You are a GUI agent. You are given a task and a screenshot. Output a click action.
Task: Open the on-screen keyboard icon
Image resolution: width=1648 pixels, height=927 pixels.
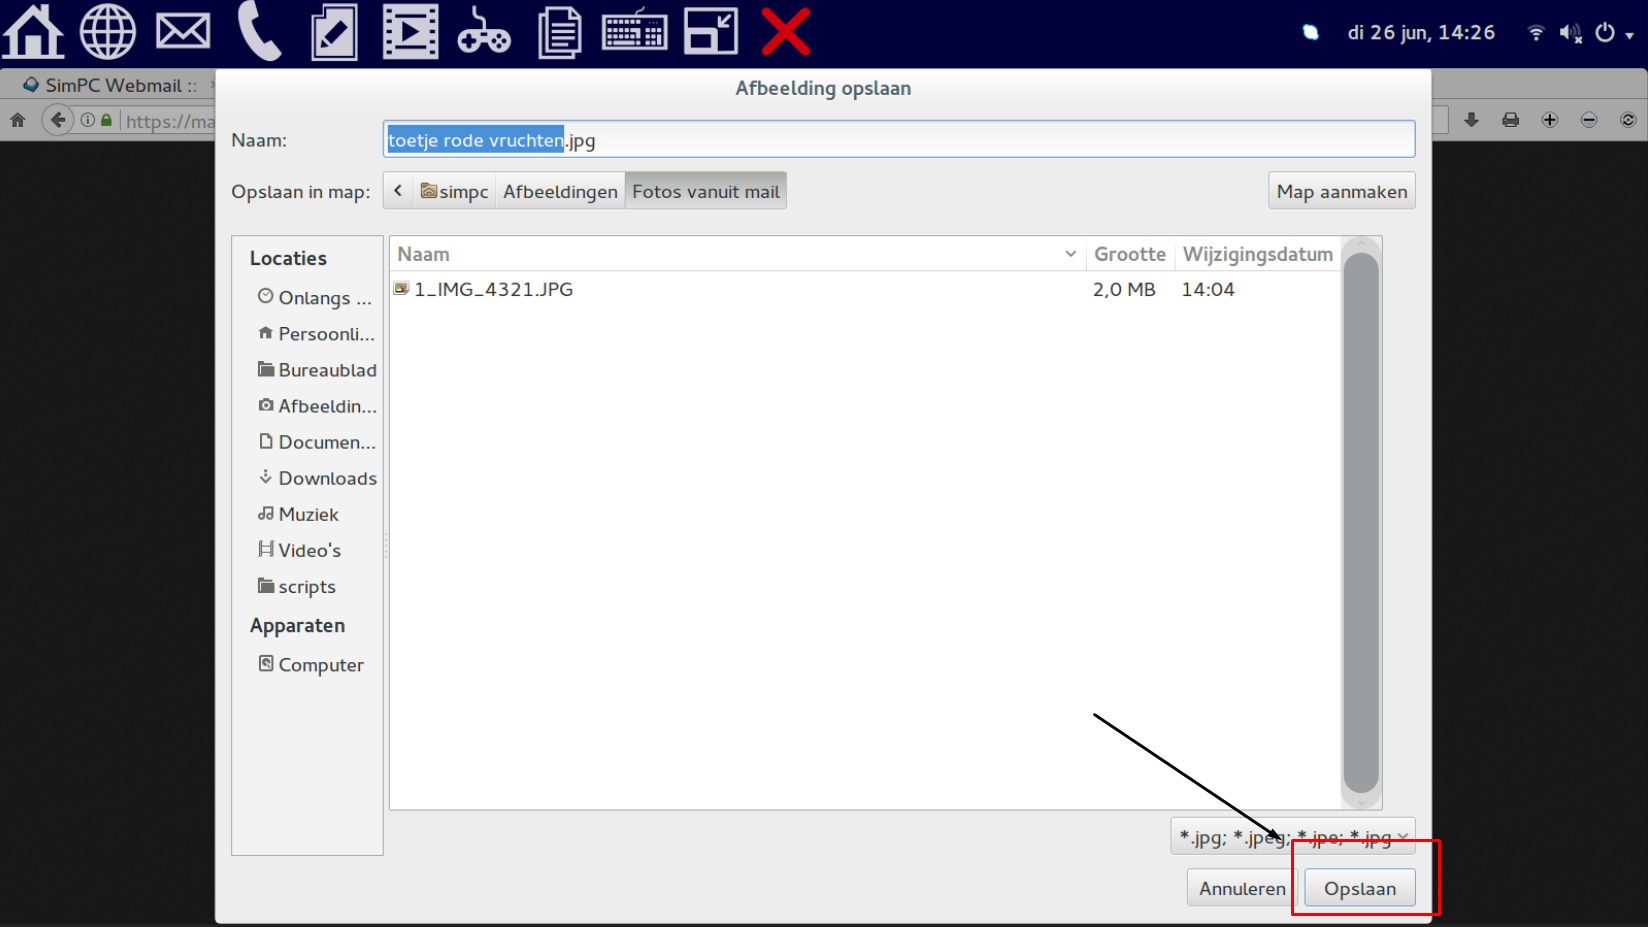point(634,31)
